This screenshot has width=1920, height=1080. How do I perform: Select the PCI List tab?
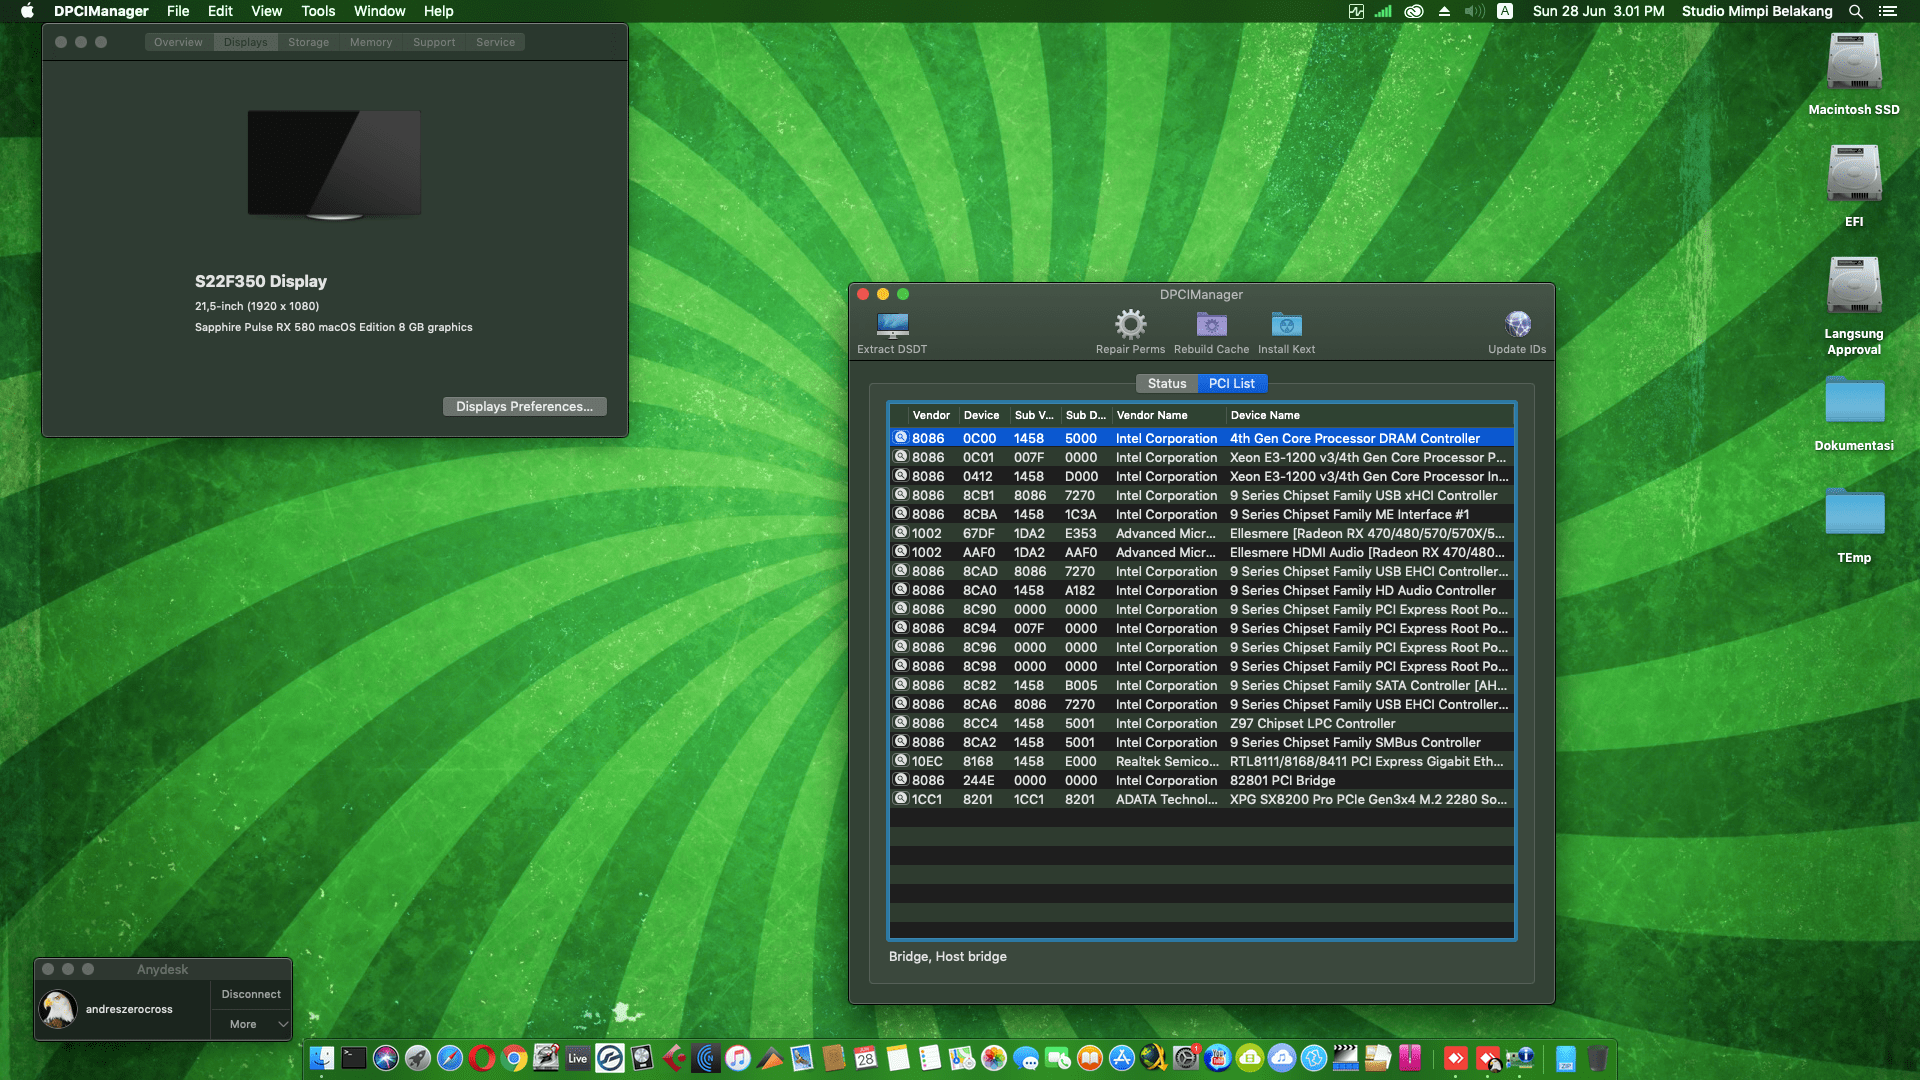point(1232,384)
